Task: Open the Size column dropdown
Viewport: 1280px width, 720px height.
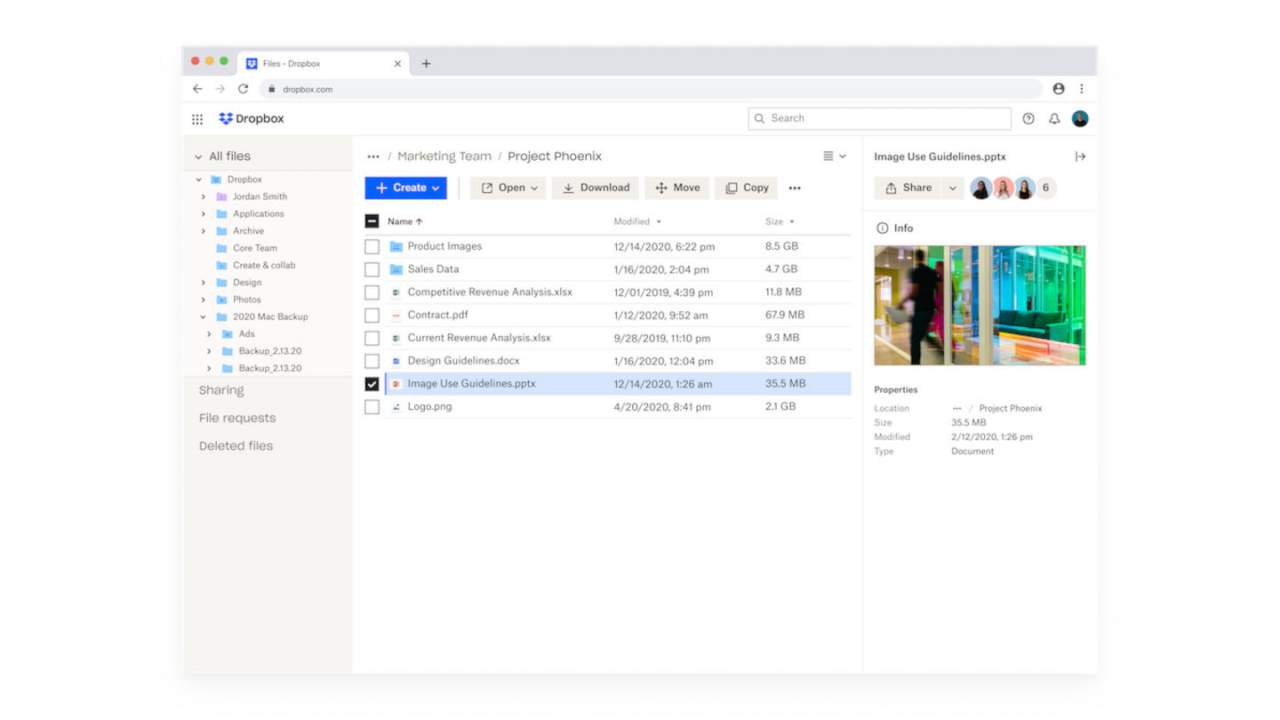Action: pyautogui.click(x=792, y=222)
